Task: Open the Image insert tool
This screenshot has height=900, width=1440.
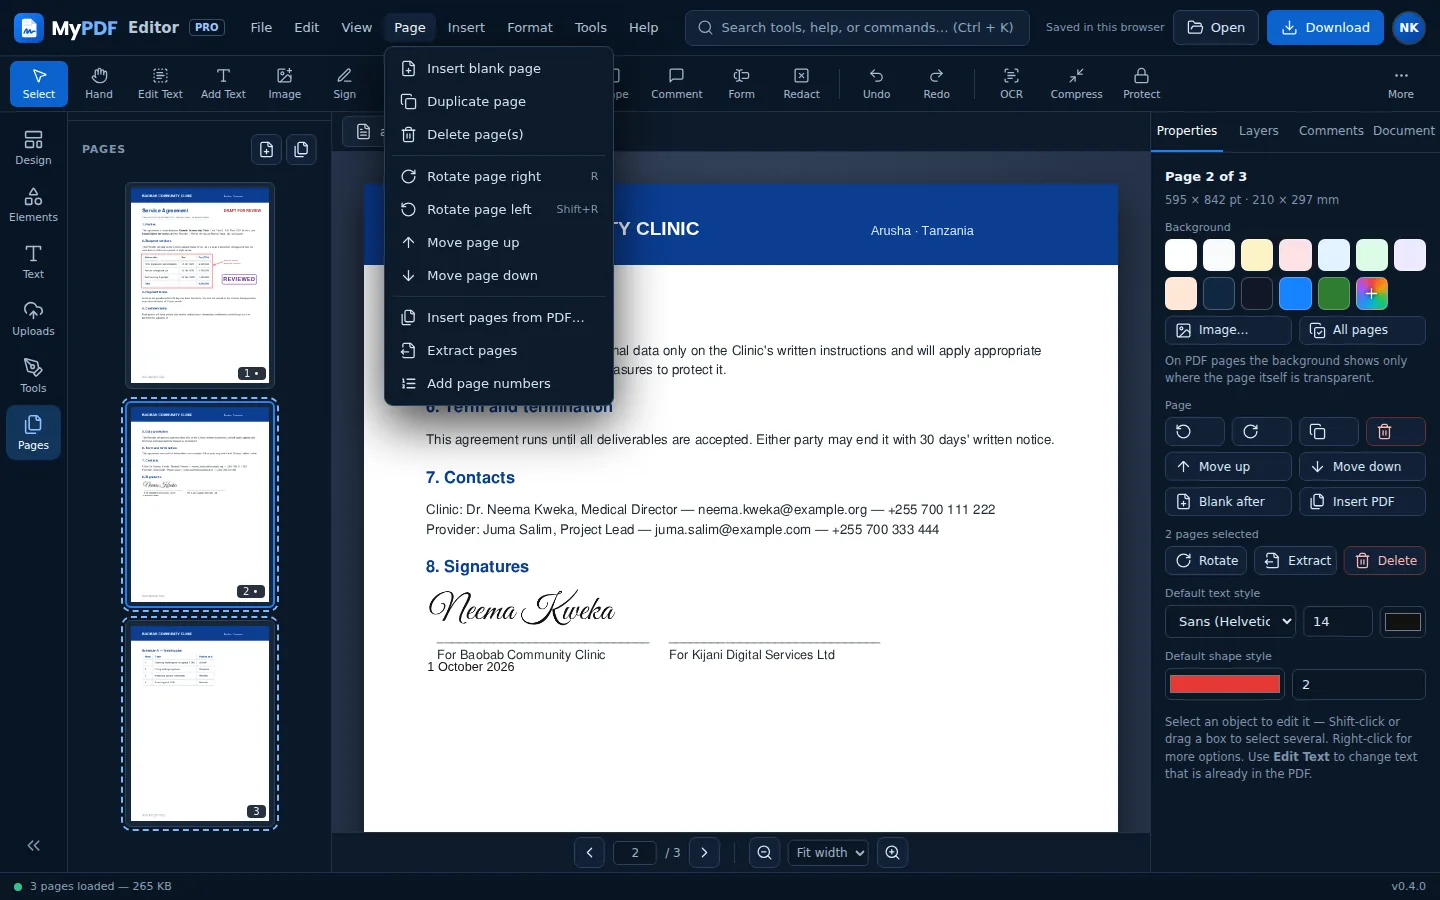Action: (285, 83)
